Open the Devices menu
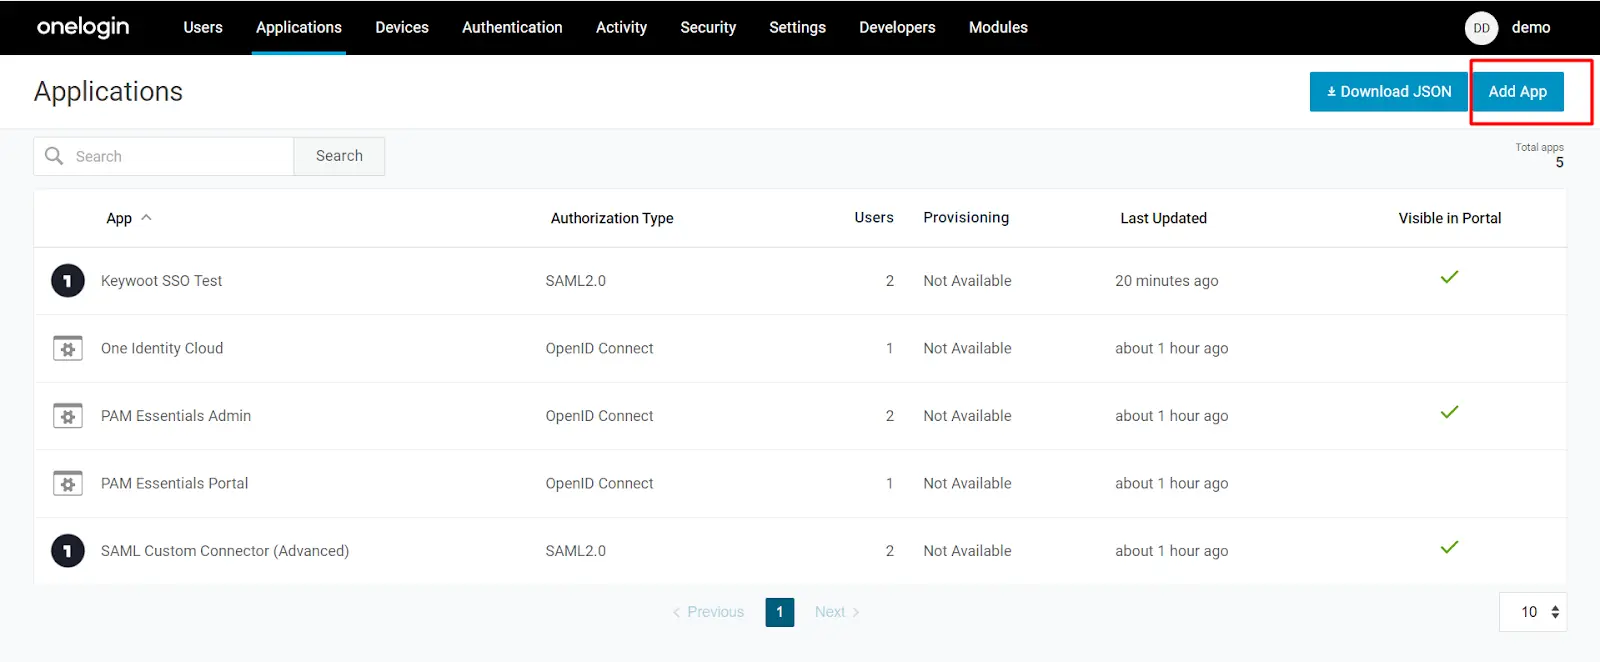This screenshot has height=662, width=1600. [x=402, y=27]
